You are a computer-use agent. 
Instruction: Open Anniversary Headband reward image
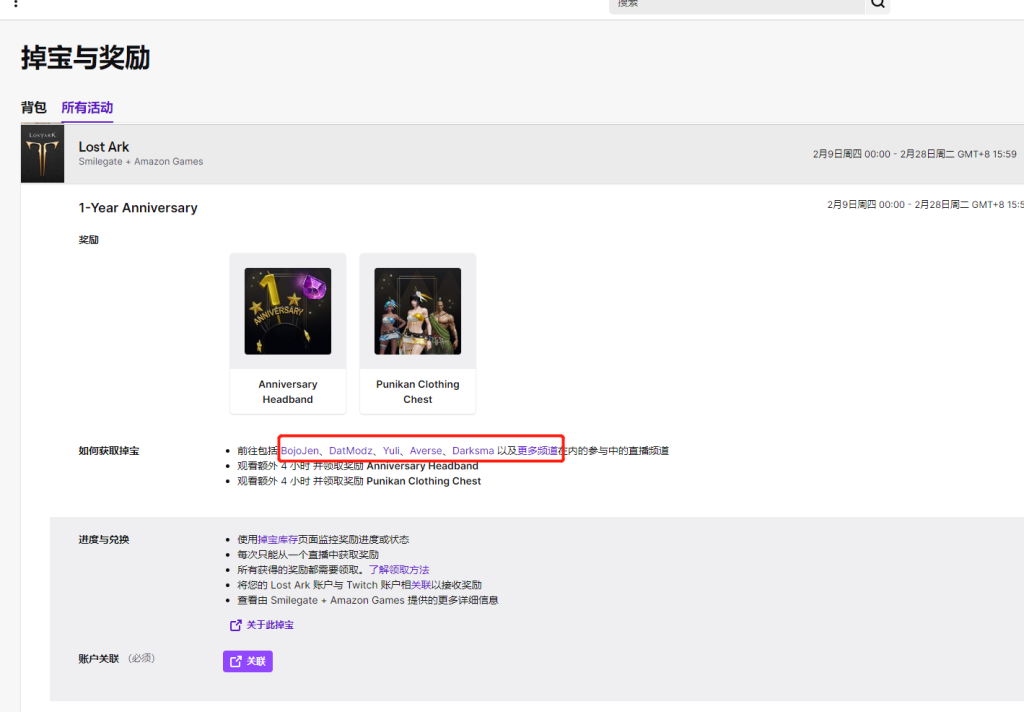click(x=287, y=311)
